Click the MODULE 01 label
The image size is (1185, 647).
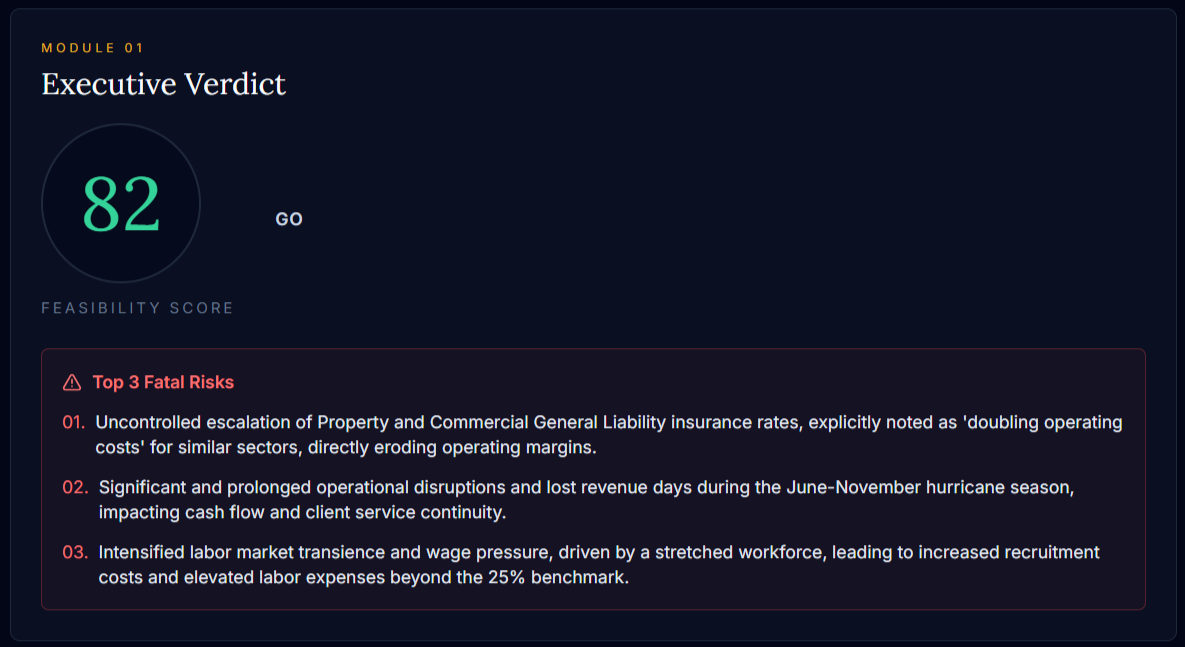pos(92,48)
